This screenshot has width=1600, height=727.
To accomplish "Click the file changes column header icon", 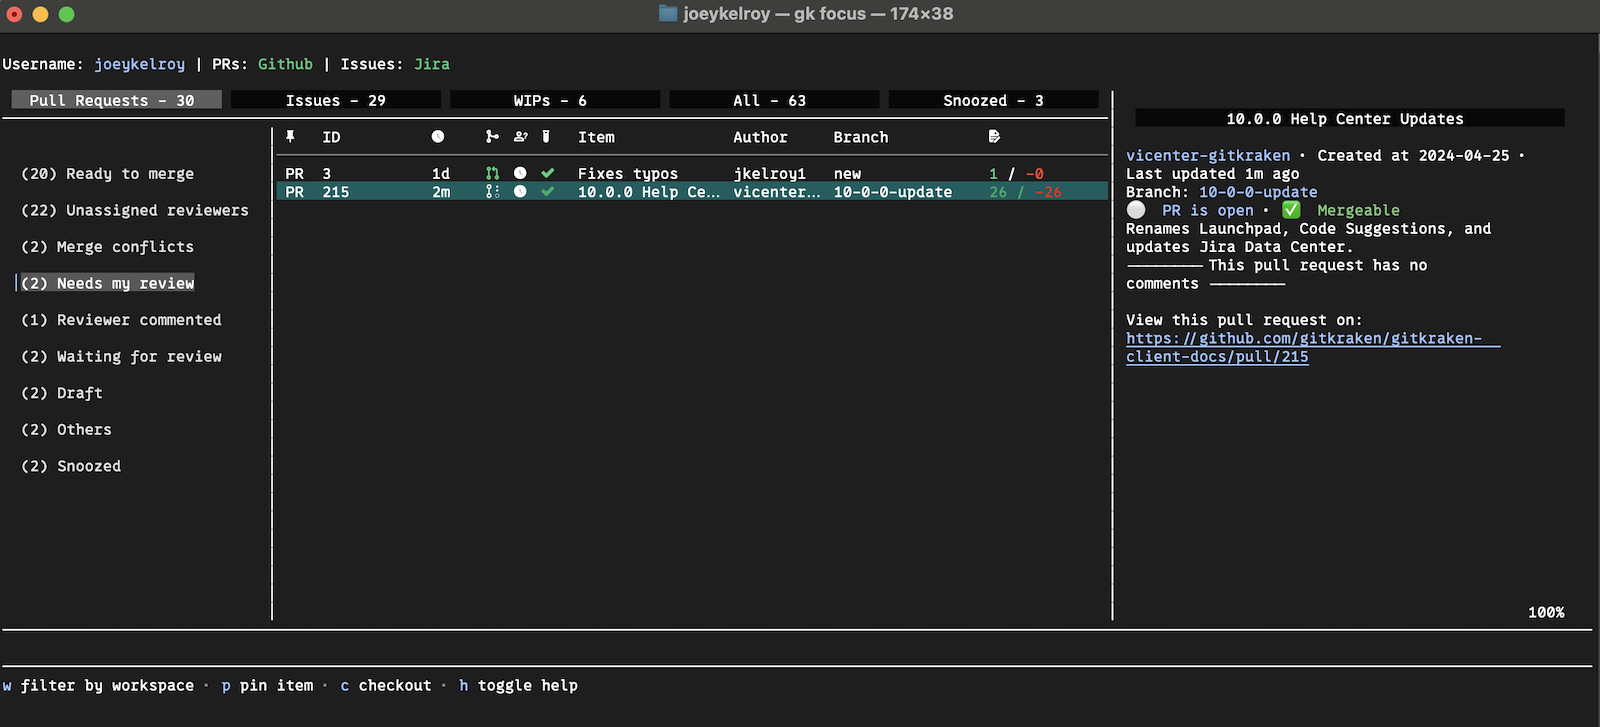I will (x=994, y=137).
